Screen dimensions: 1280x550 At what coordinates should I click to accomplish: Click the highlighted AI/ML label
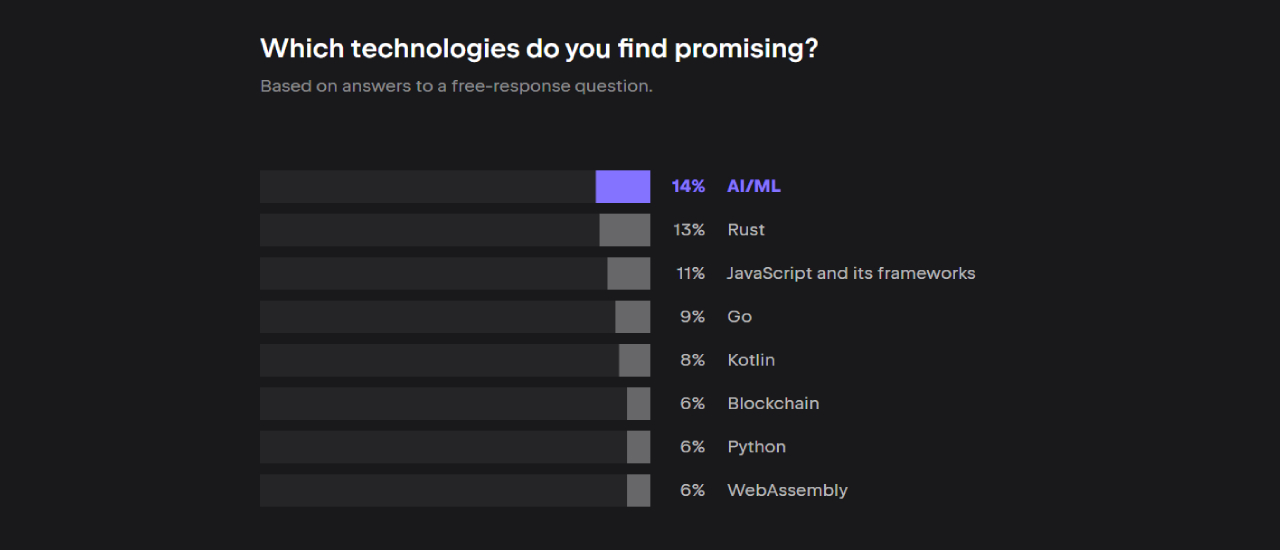coord(754,187)
